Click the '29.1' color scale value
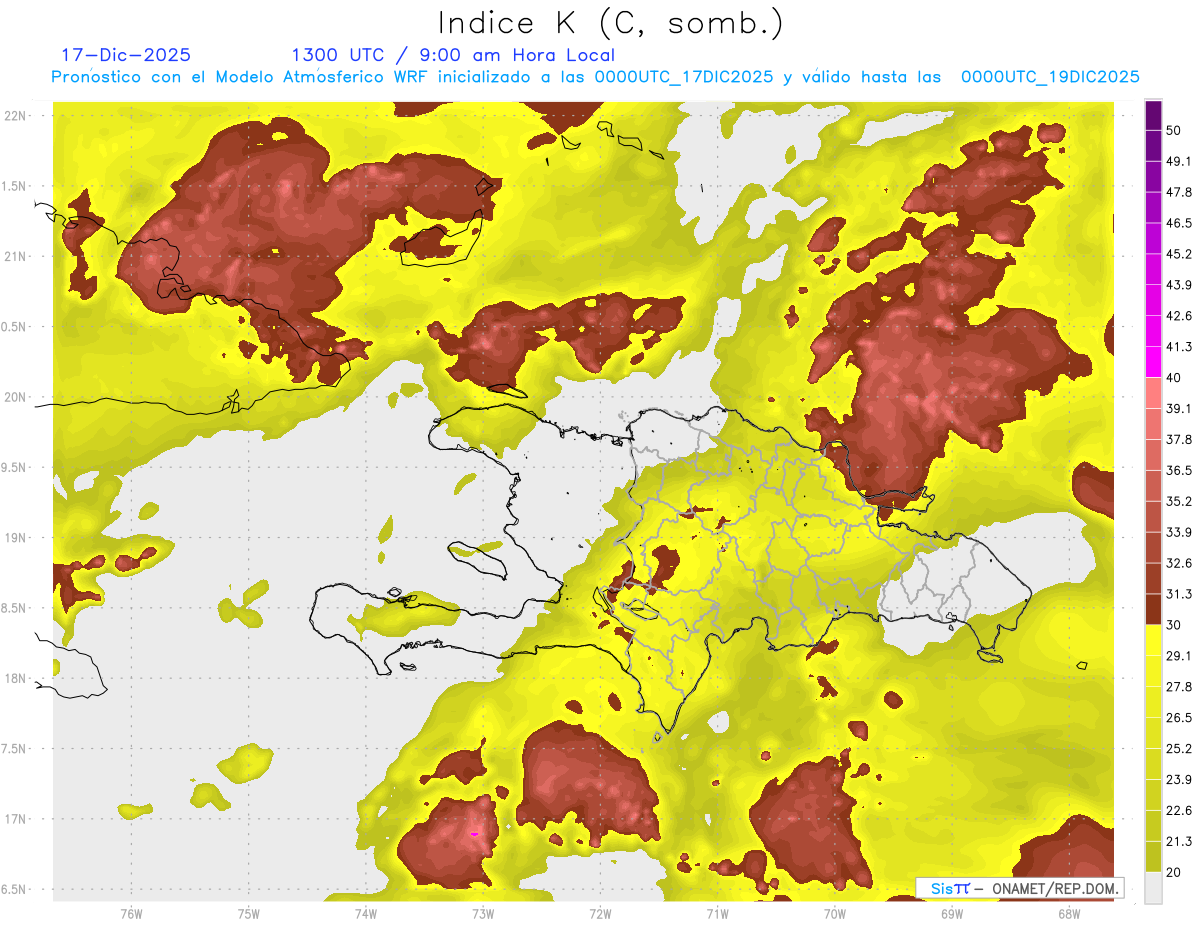This screenshot has width=1200, height=927. coord(1178,656)
